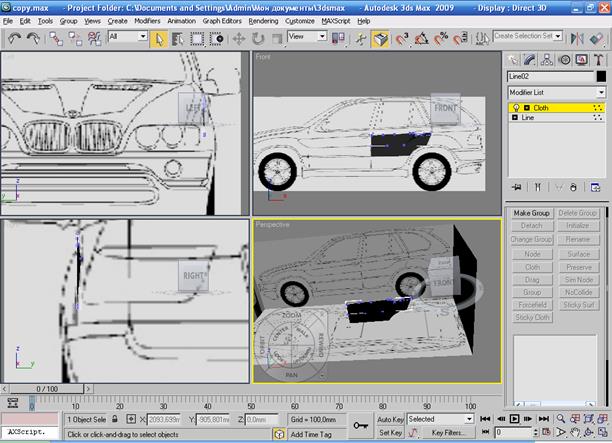Open Create Selection Set dropdown
612x443 pixels.
(558, 36)
